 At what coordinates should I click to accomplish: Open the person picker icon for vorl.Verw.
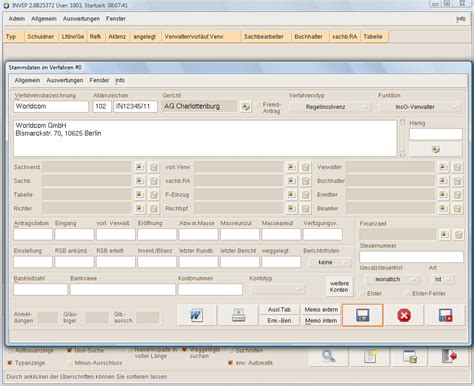292,167
